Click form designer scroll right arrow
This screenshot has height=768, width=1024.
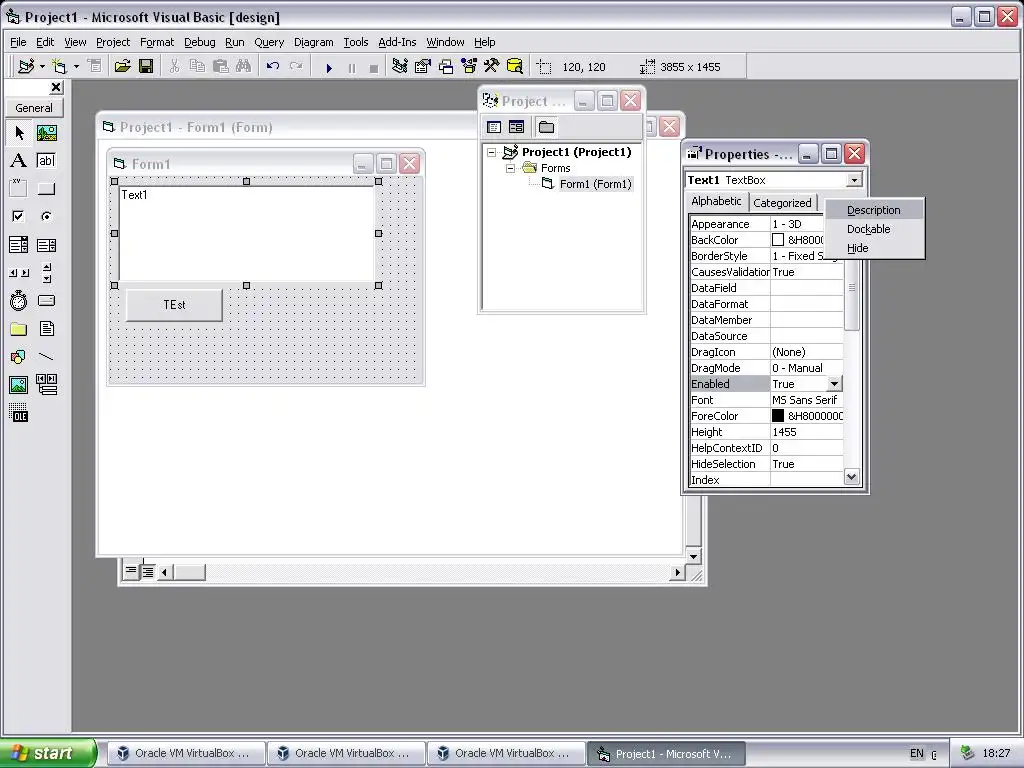tap(677, 573)
